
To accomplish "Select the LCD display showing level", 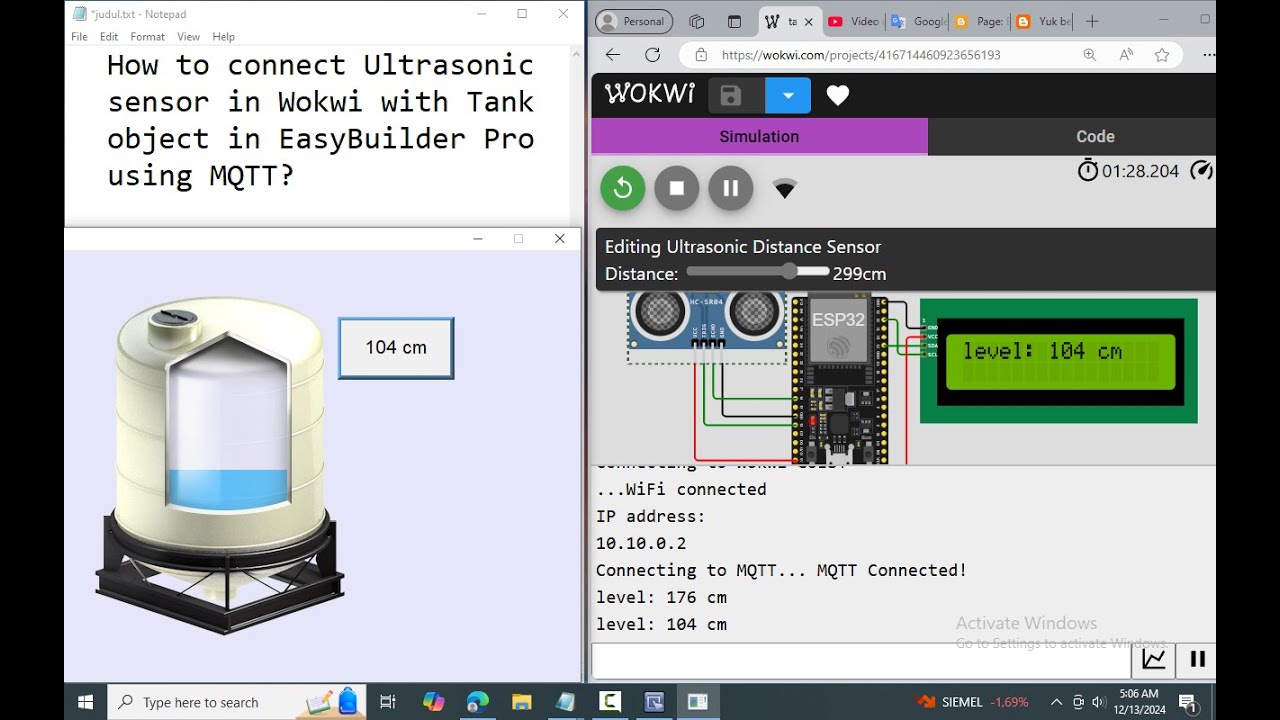I will [1058, 361].
